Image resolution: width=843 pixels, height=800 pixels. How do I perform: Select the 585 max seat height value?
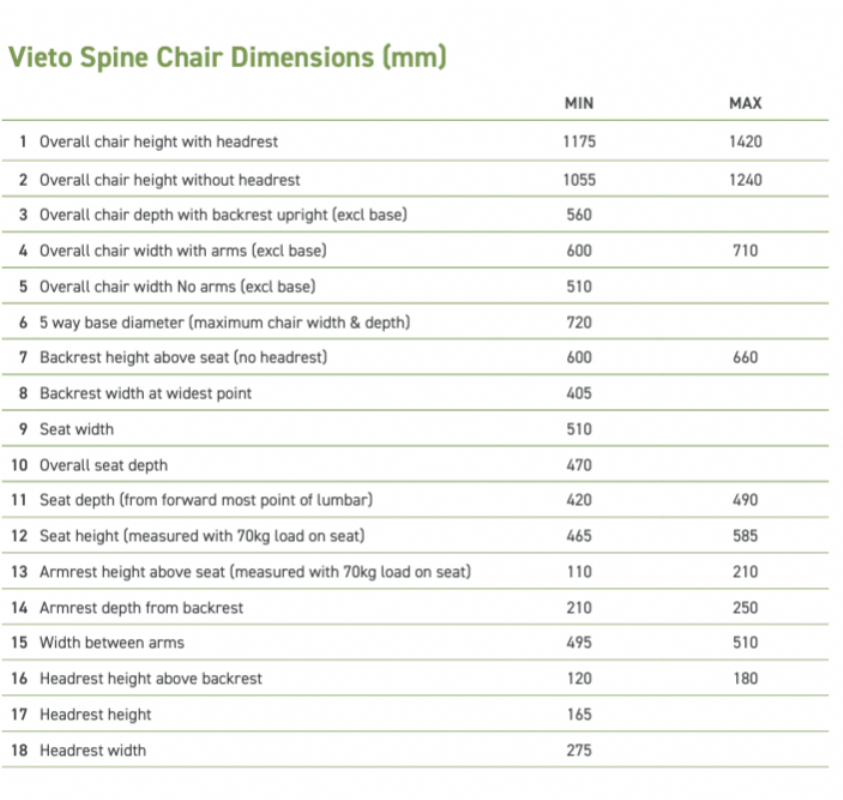pos(745,536)
